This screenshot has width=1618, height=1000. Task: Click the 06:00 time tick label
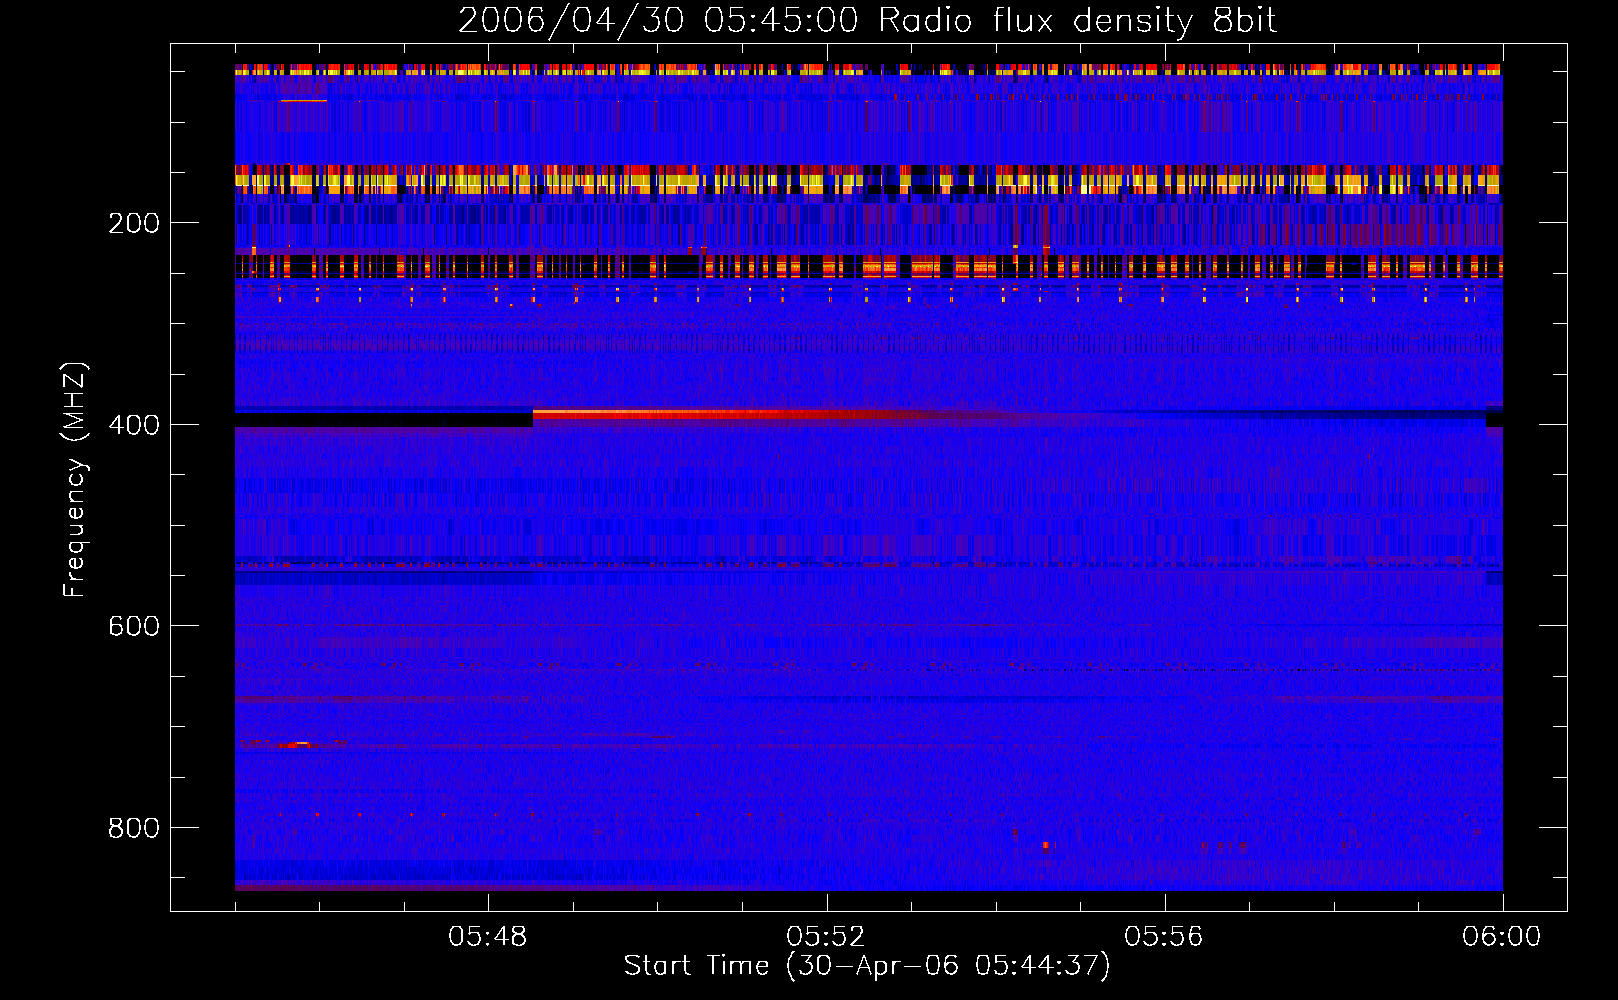click(1502, 937)
